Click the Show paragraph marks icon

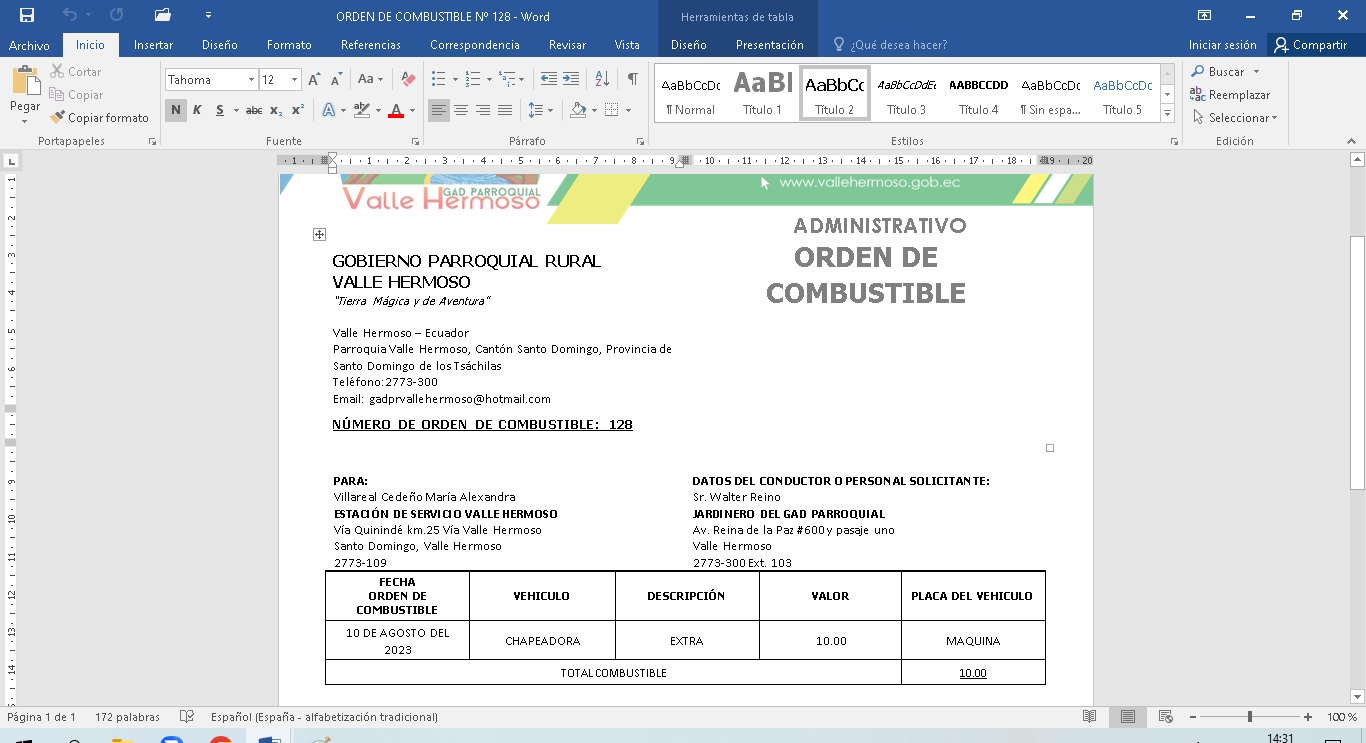click(x=632, y=79)
